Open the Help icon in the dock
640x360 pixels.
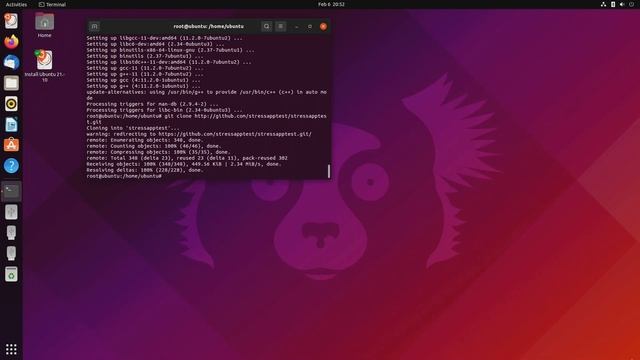click(11, 166)
